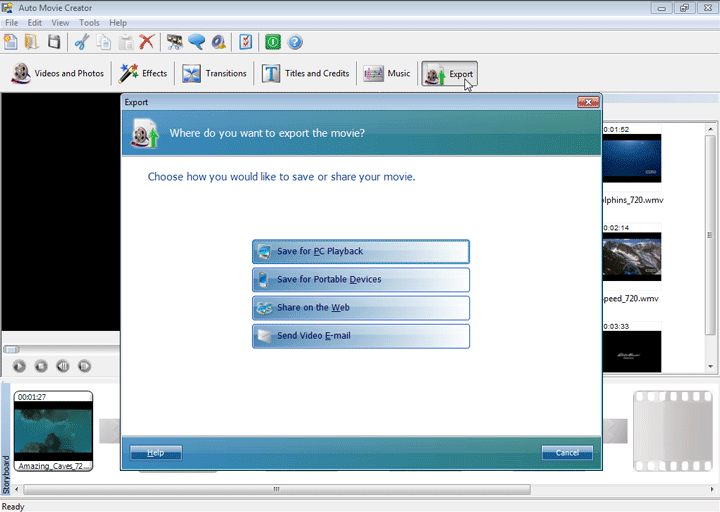This screenshot has height=512, width=720.
Task: Click the New project icon
Action: [11, 42]
